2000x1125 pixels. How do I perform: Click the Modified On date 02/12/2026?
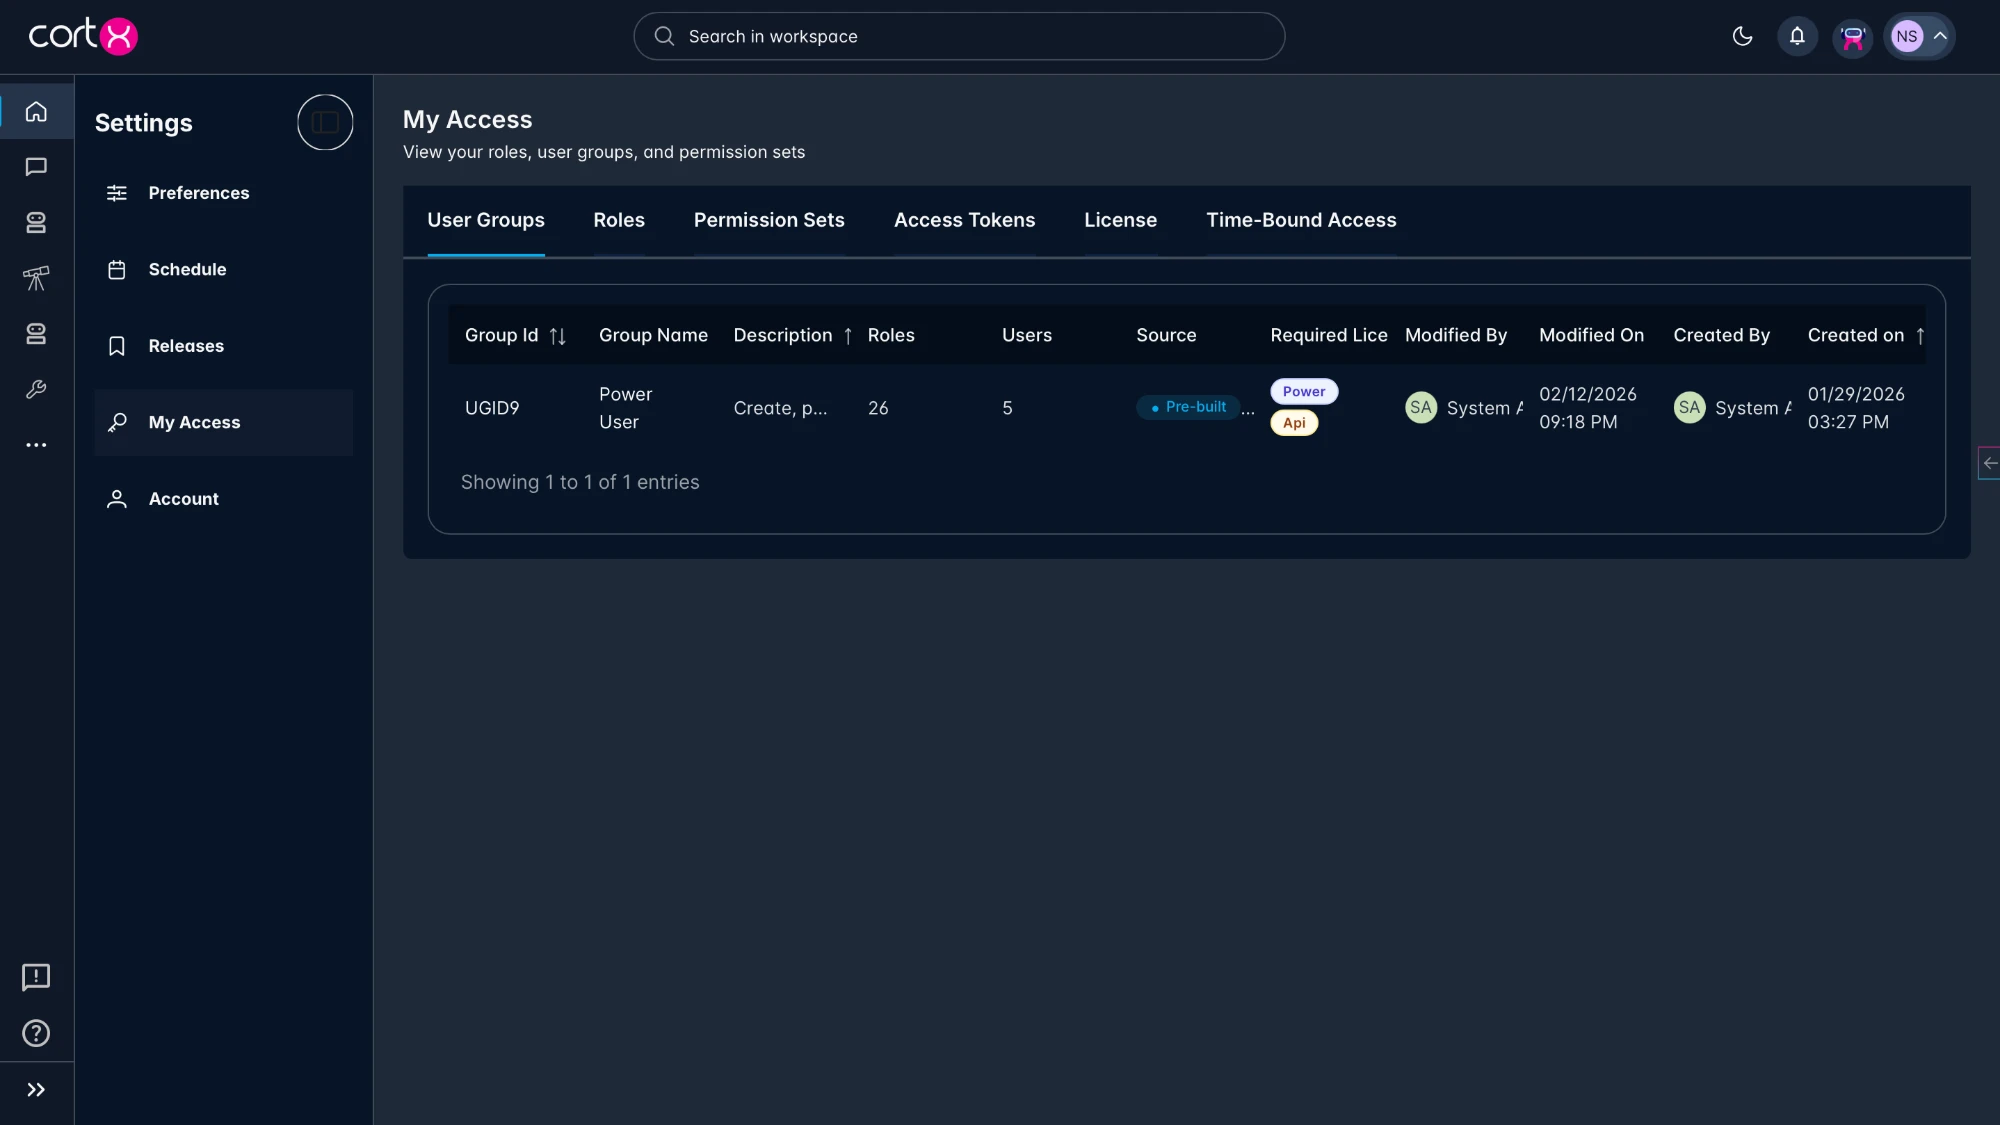click(x=1588, y=394)
